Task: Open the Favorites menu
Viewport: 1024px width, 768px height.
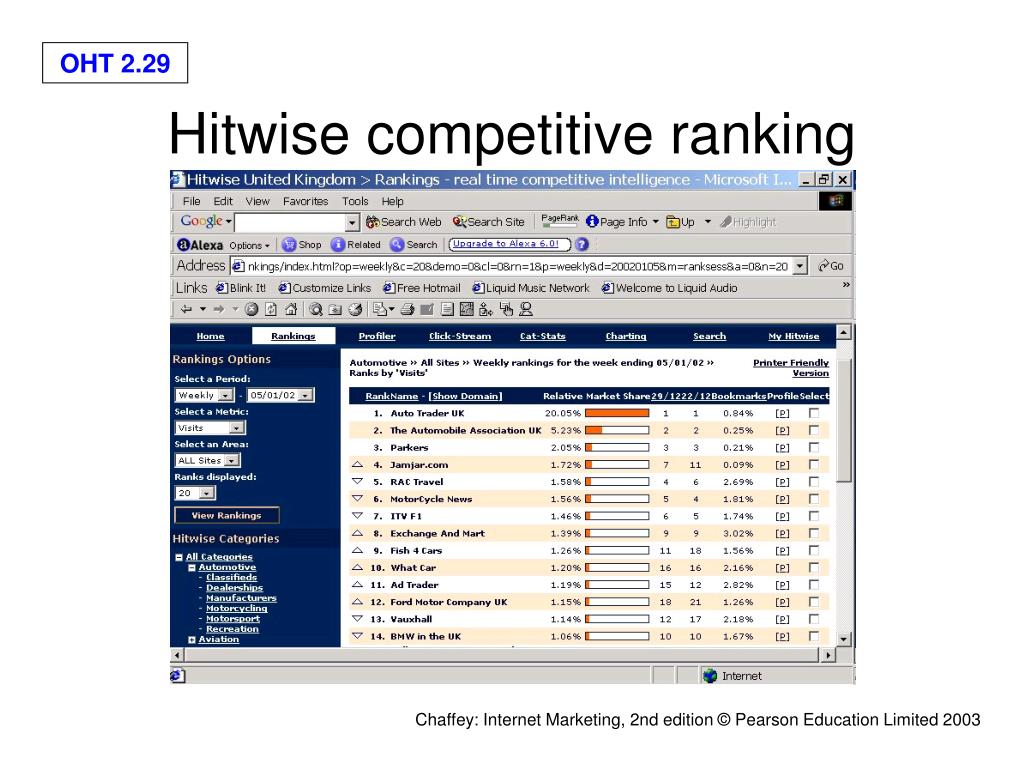Action: tap(306, 201)
